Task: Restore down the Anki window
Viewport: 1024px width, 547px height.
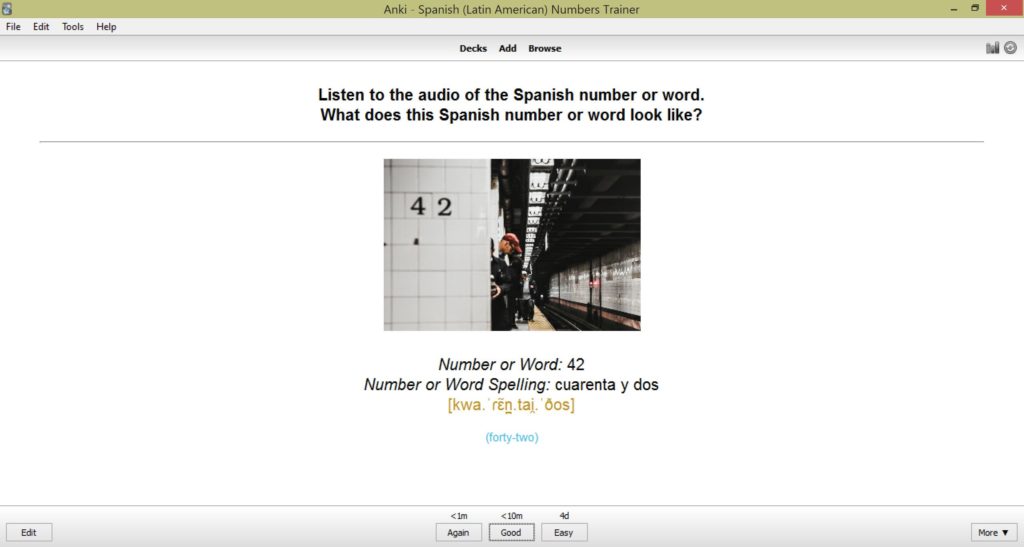Action: (x=975, y=8)
